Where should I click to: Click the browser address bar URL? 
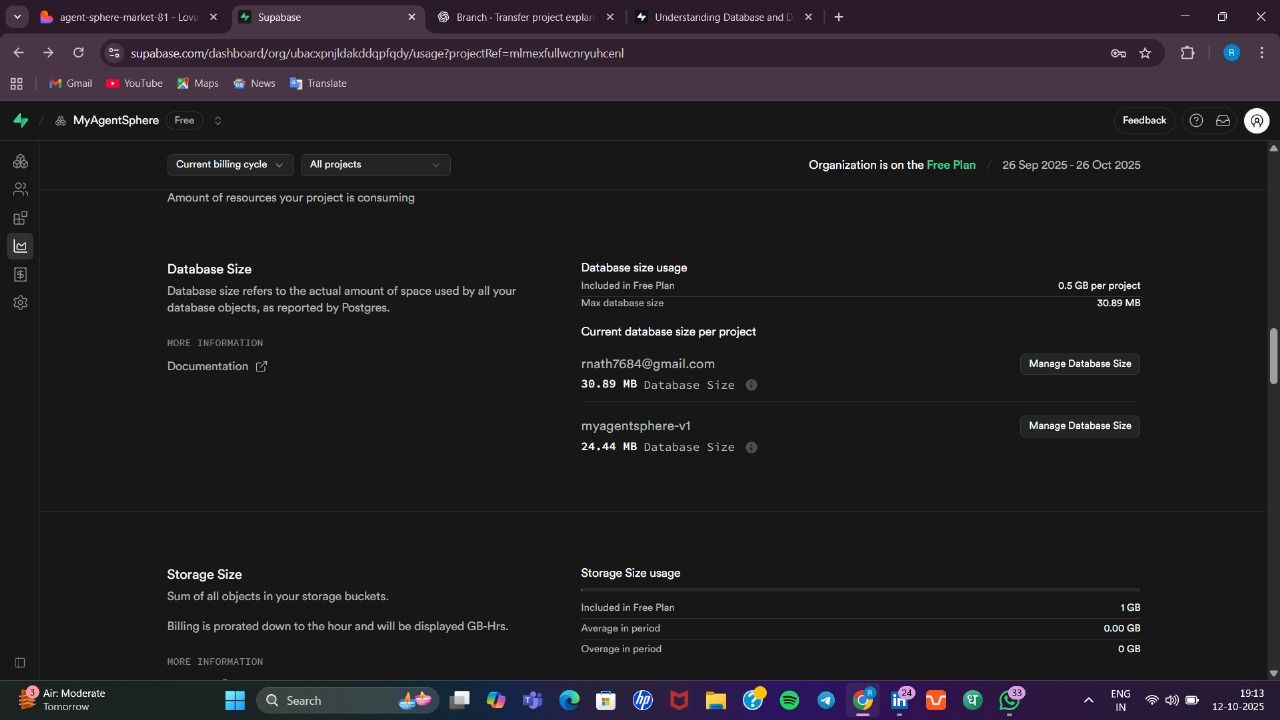pyautogui.click(x=377, y=53)
